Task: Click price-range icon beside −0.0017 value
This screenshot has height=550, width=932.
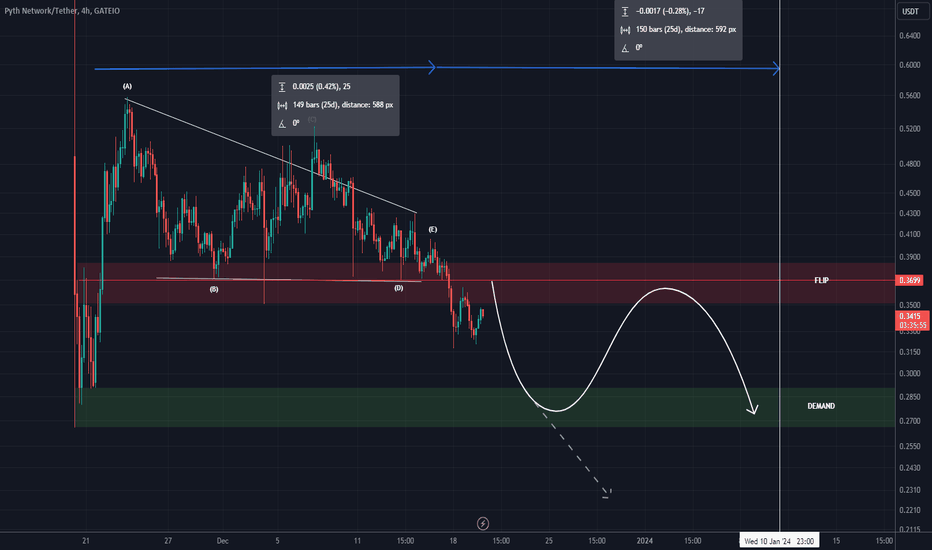Action: pos(625,11)
